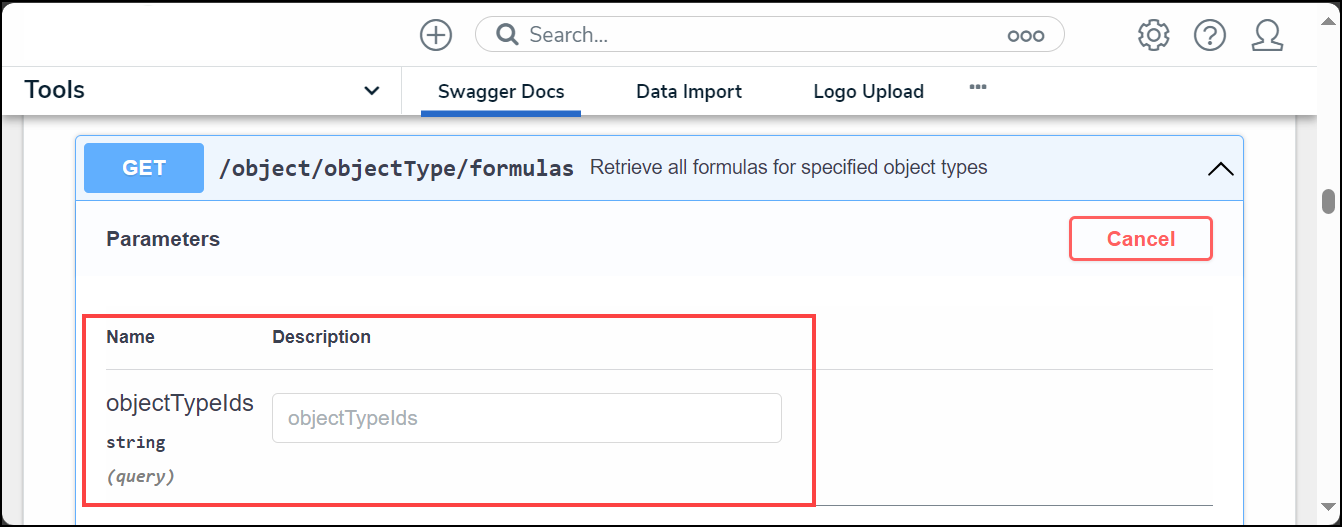Open the help question mark icon

pos(1210,35)
